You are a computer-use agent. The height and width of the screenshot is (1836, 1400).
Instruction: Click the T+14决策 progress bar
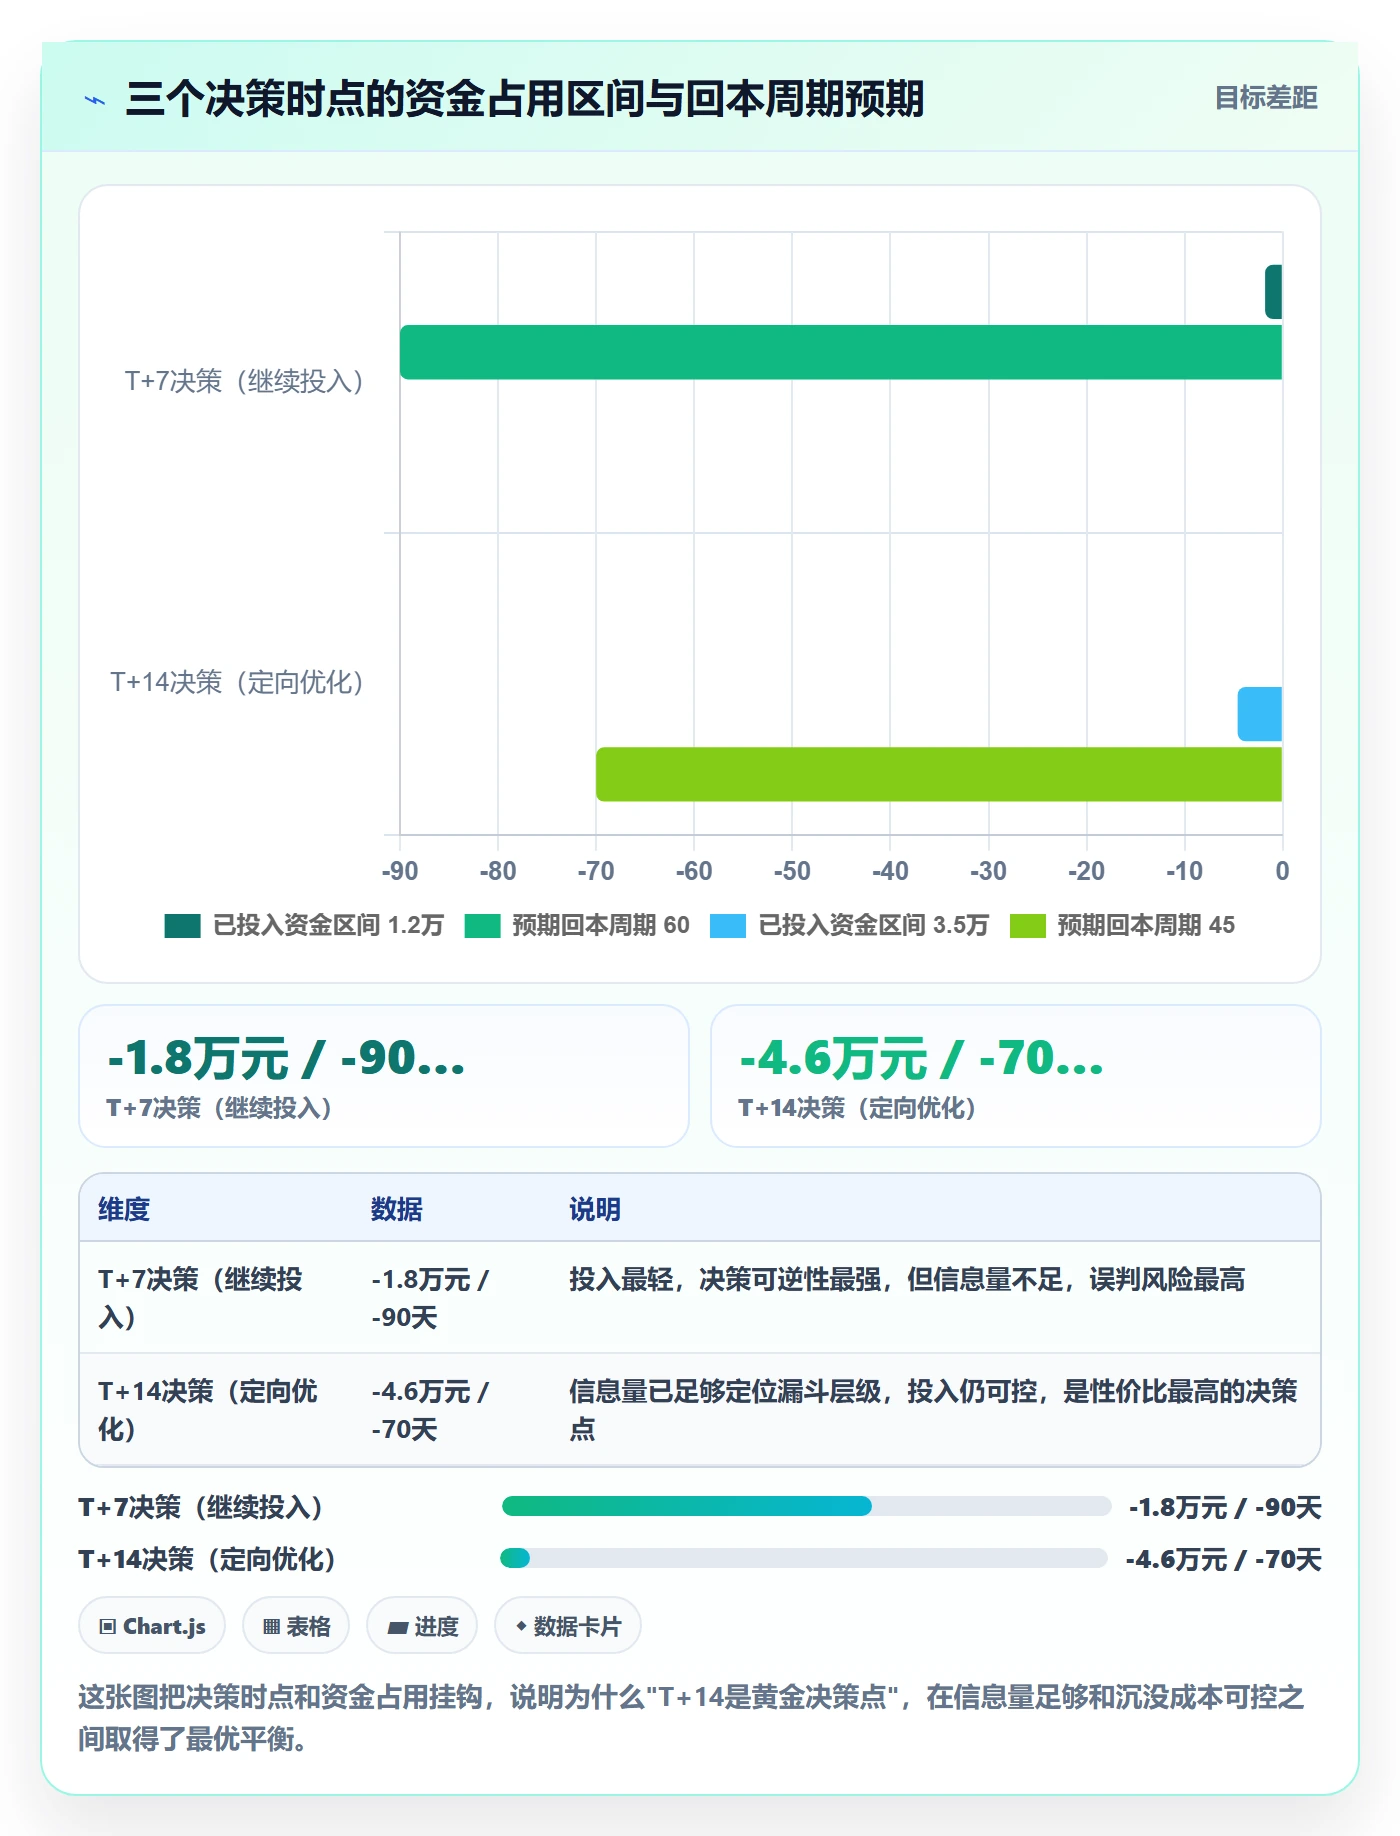point(804,1558)
